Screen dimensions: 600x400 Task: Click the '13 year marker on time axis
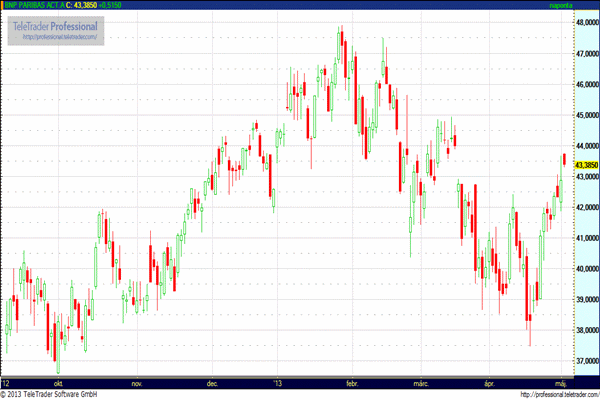(x=278, y=382)
